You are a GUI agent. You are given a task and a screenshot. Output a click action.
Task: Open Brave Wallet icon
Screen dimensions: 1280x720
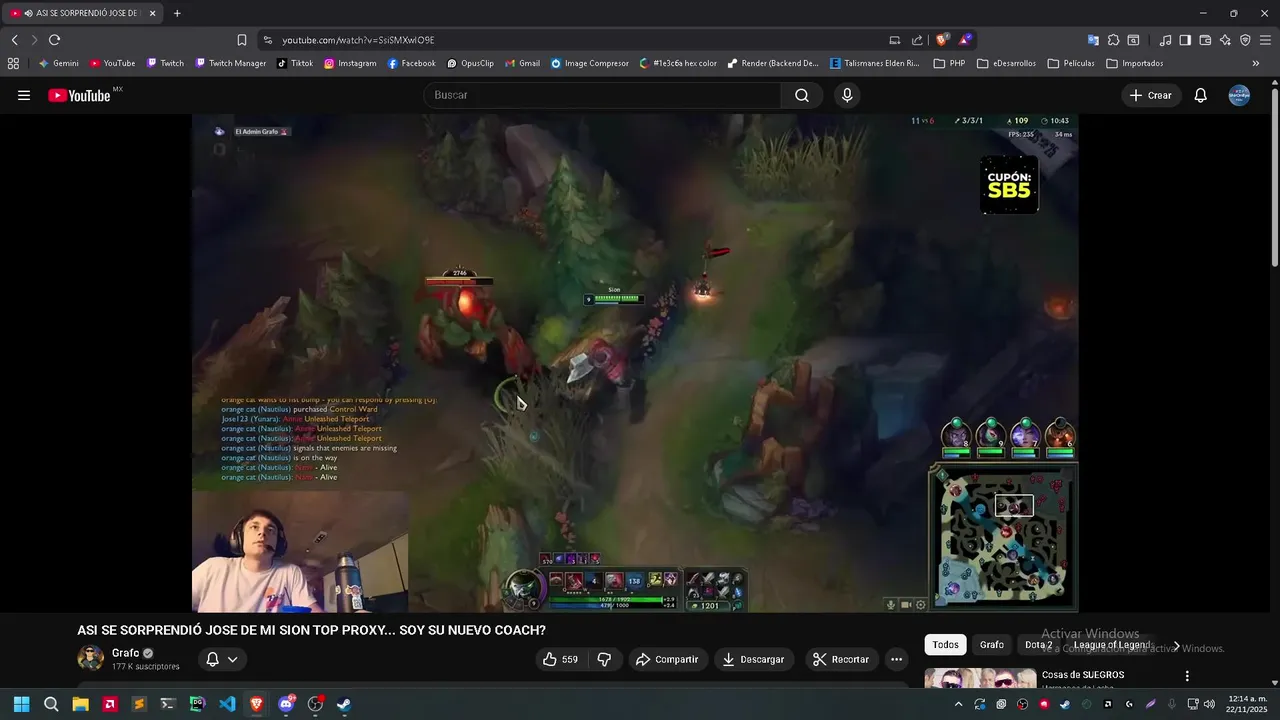click(x=1205, y=40)
